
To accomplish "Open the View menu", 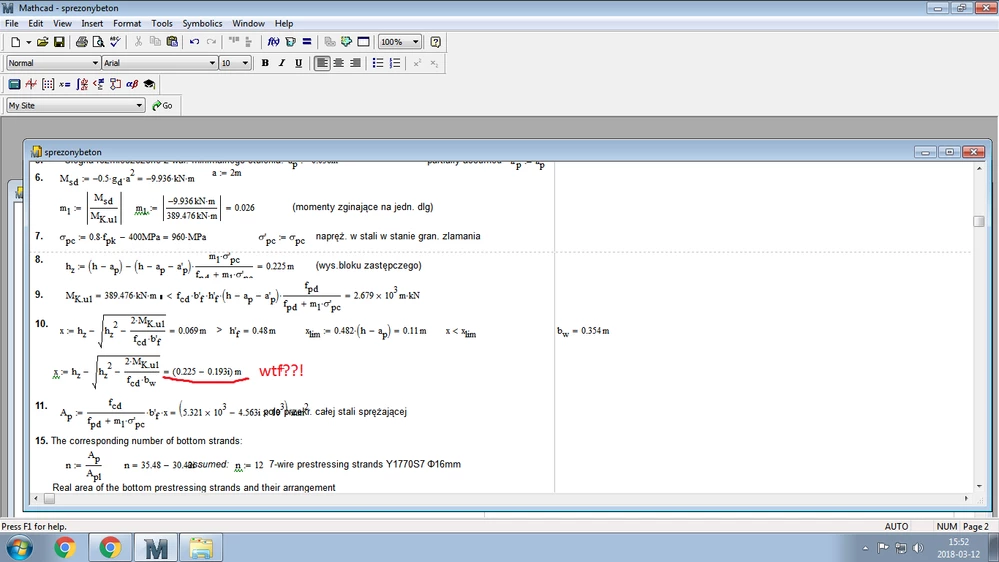I will (62, 24).
